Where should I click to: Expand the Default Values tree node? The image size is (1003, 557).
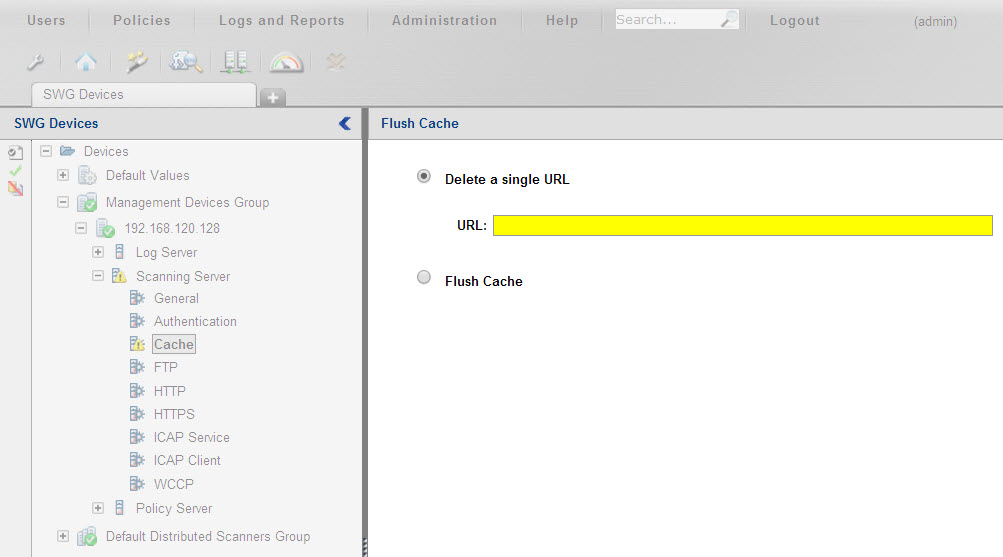coord(63,175)
